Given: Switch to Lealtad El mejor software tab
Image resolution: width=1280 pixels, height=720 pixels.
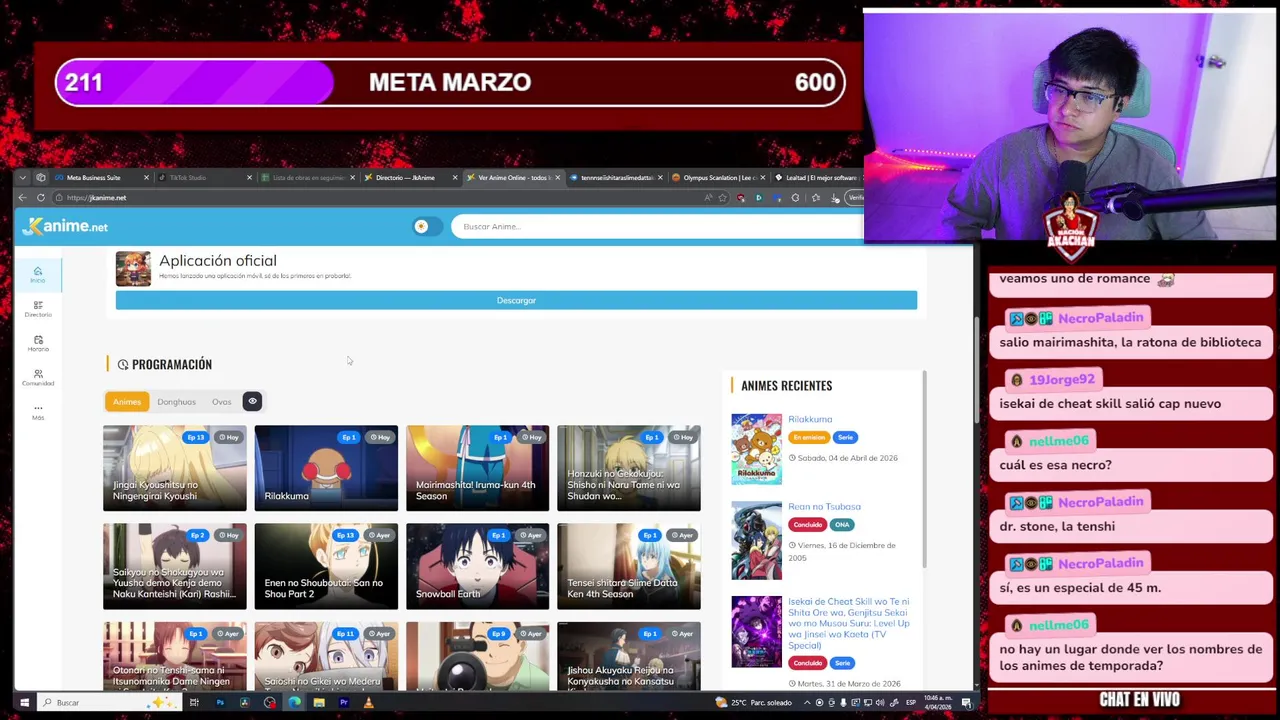Looking at the screenshot, I should click(820, 177).
